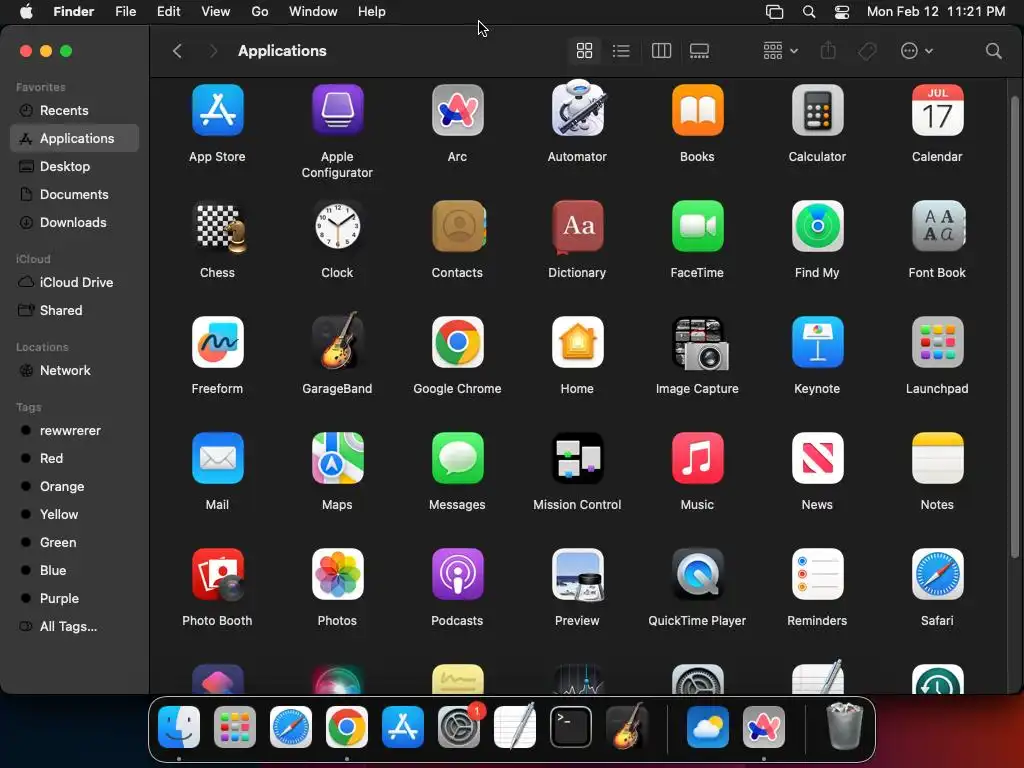The height and width of the screenshot is (768, 1024).
Task: Open Apple Configurator in Applications
Action: pyautogui.click(x=337, y=110)
